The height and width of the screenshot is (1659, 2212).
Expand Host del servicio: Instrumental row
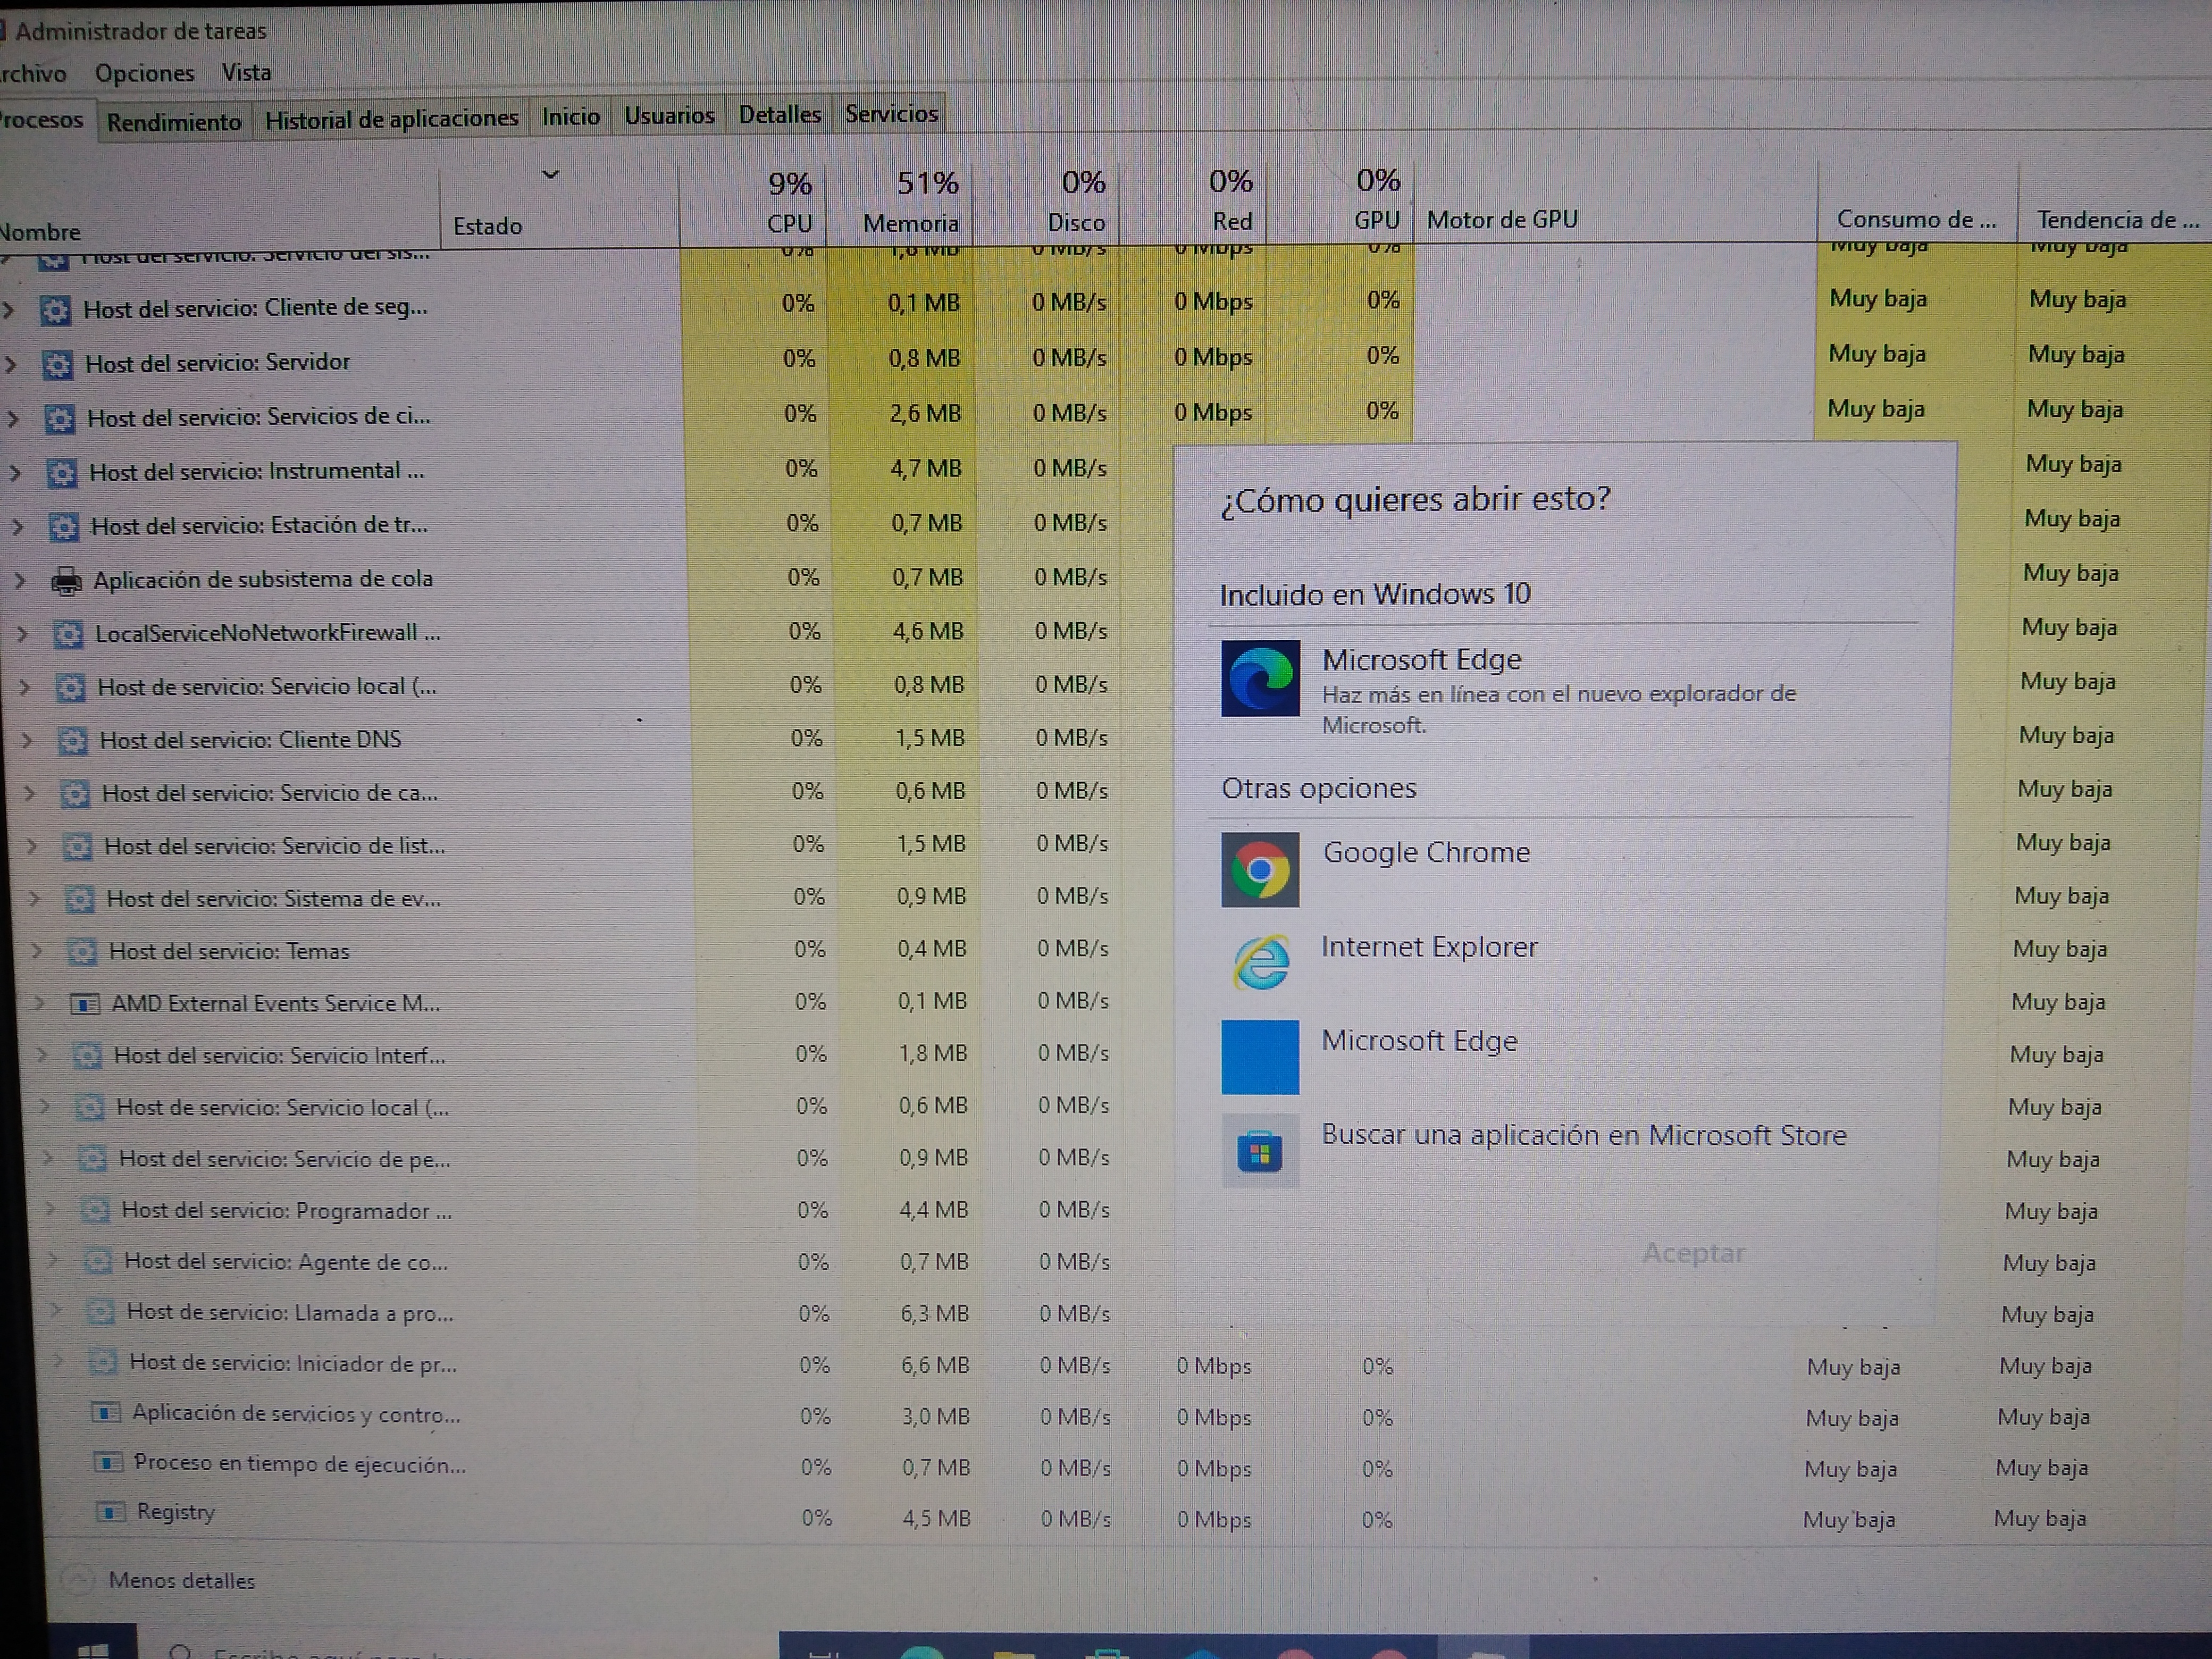coord(14,472)
